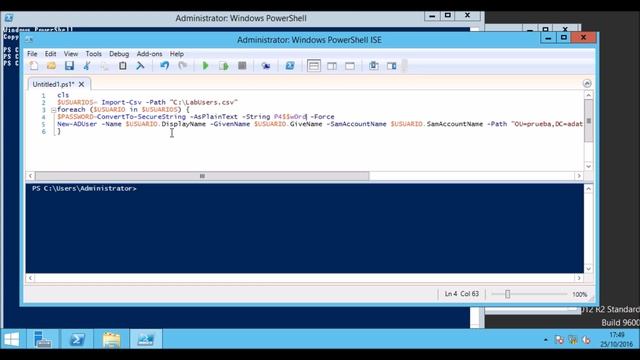Cut selection using the scissors icon
The height and width of the screenshot is (360, 640).
(x=87, y=66)
